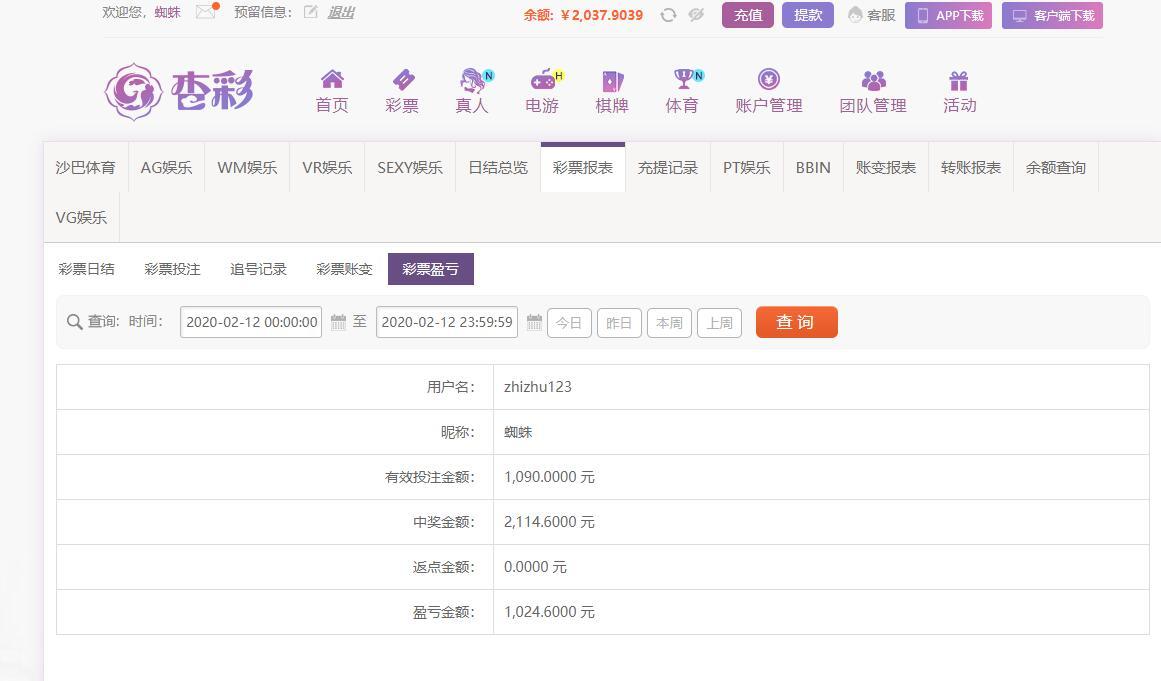Open the 活动 gift icon
1161x681 pixels.
click(959, 80)
